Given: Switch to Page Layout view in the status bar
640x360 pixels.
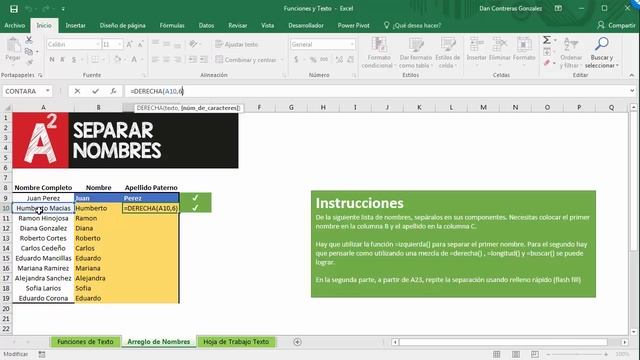Looking at the screenshot, I should tap(516, 354).
